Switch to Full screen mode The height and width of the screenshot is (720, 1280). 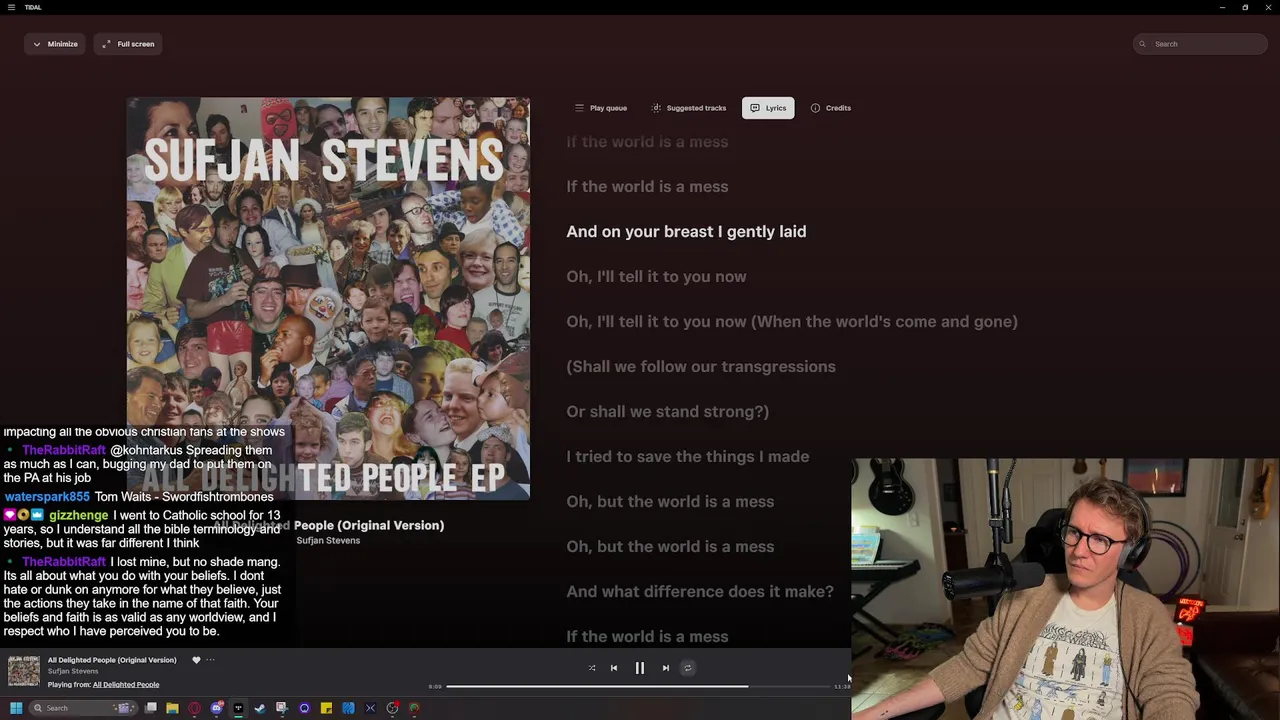point(128,44)
